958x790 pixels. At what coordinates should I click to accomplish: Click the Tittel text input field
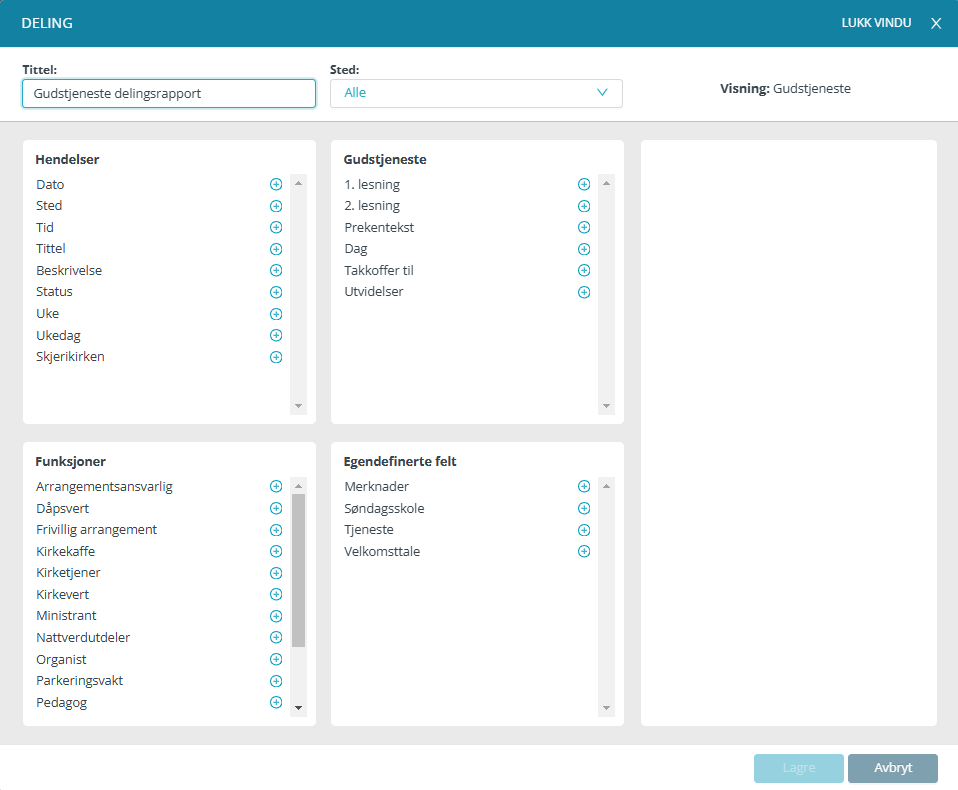(169, 93)
